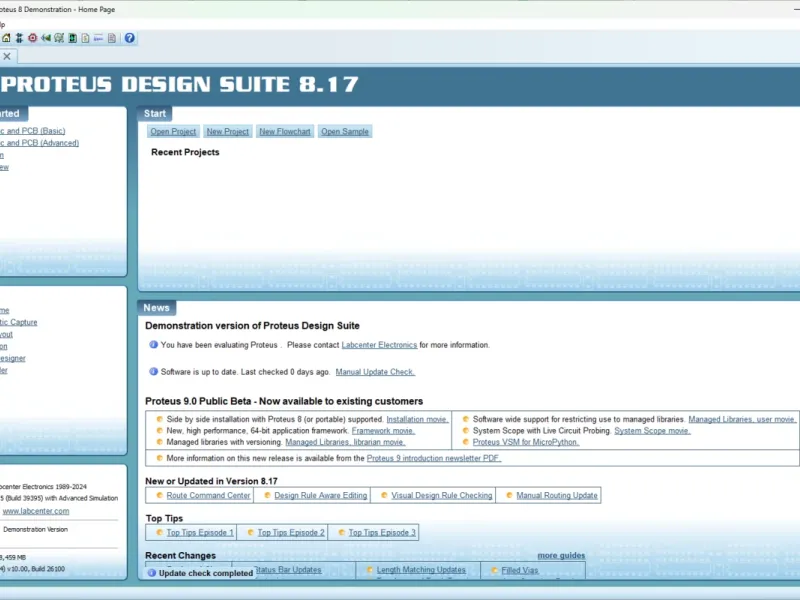This screenshot has width=800, height=600.
Task: Follow the Labcenter Electronics contact link
Action: 379,345
